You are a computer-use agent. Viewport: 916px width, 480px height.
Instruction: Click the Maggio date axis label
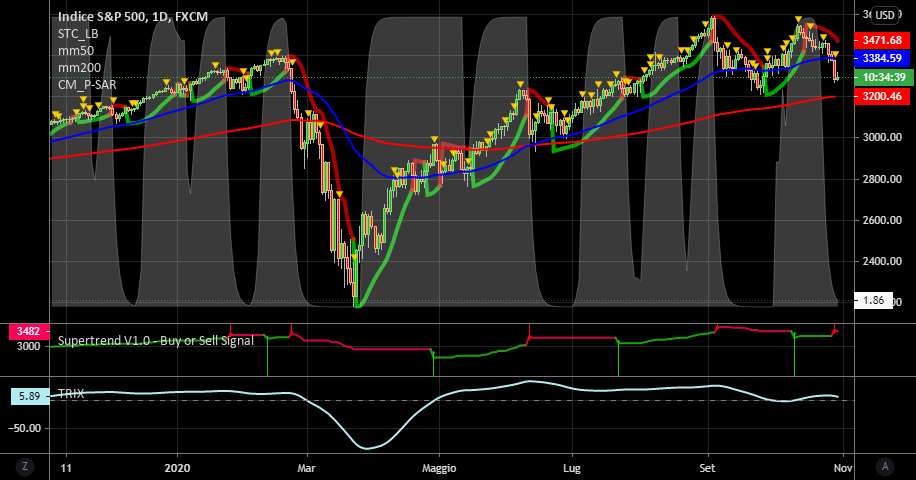(x=439, y=468)
